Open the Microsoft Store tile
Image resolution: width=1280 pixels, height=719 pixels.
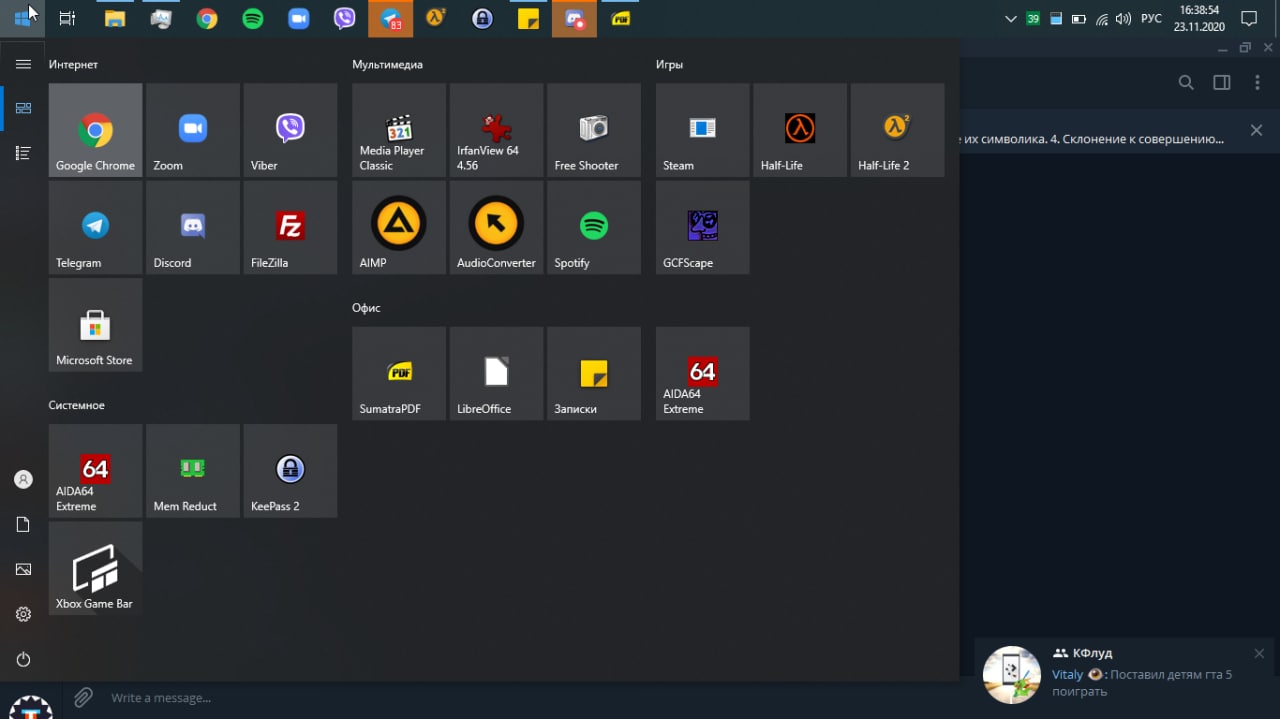coord(95,325)
